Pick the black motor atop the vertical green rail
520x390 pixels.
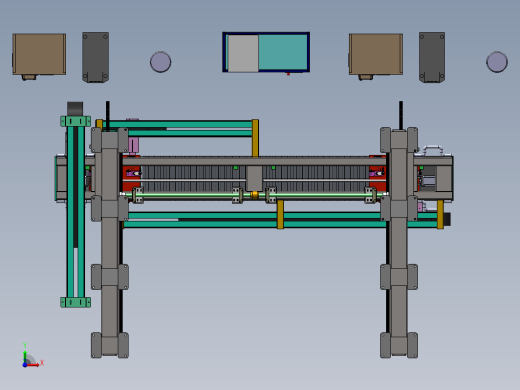click(x=75, y=109)
